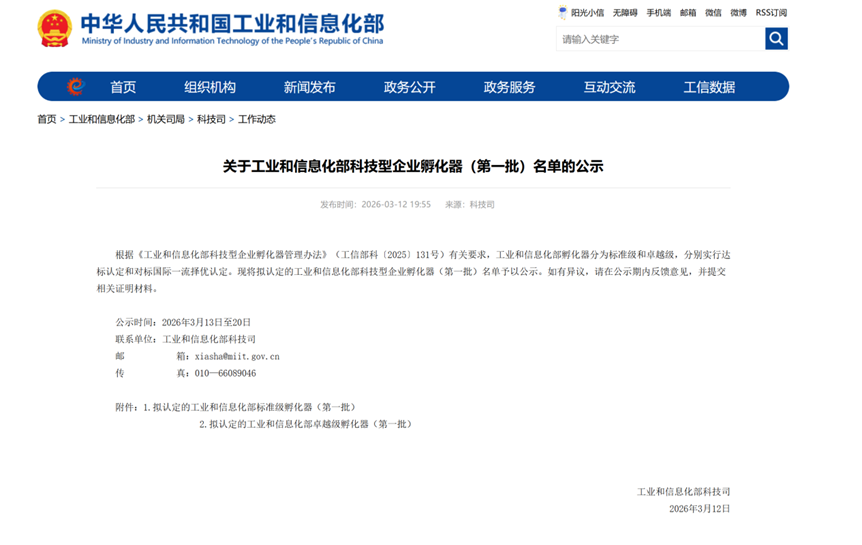Click the 请输入关键字 search field
The image size is (862, 545).
click(660, 39)
